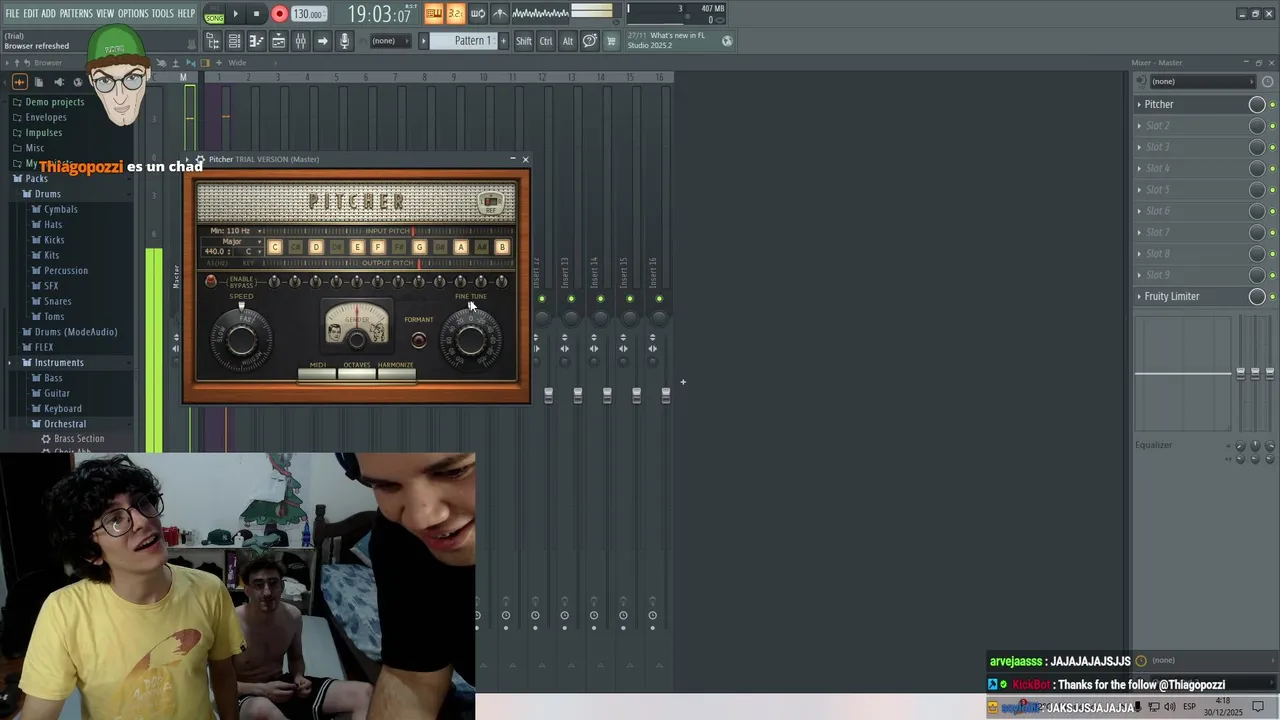Open the PATTERNS menu
1280x720 pixels.
[x=76, y=14]
